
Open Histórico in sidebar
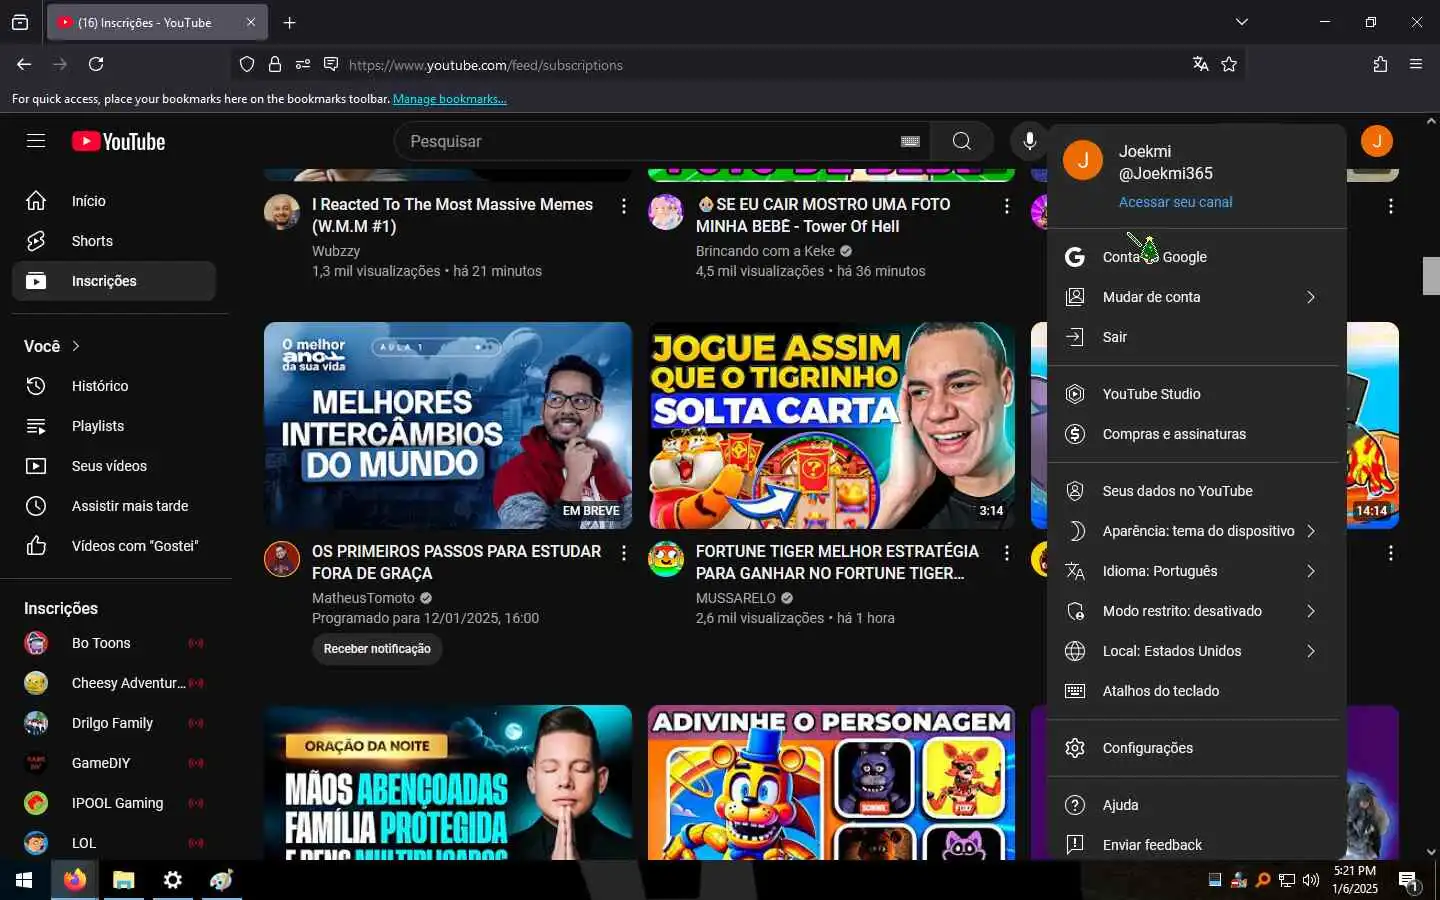114,386
